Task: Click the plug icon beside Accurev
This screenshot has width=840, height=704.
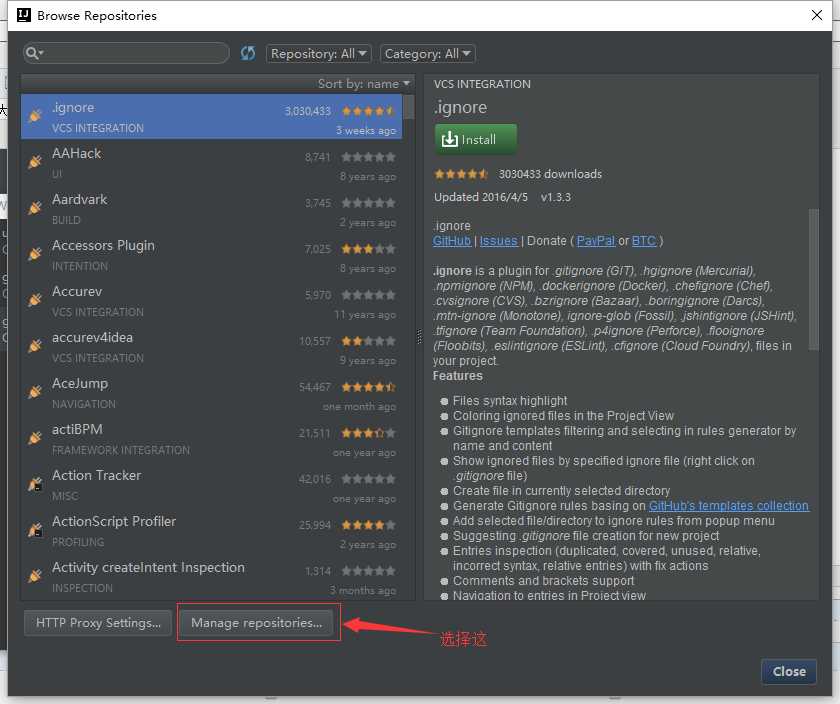Action: [x=35, y=299]
